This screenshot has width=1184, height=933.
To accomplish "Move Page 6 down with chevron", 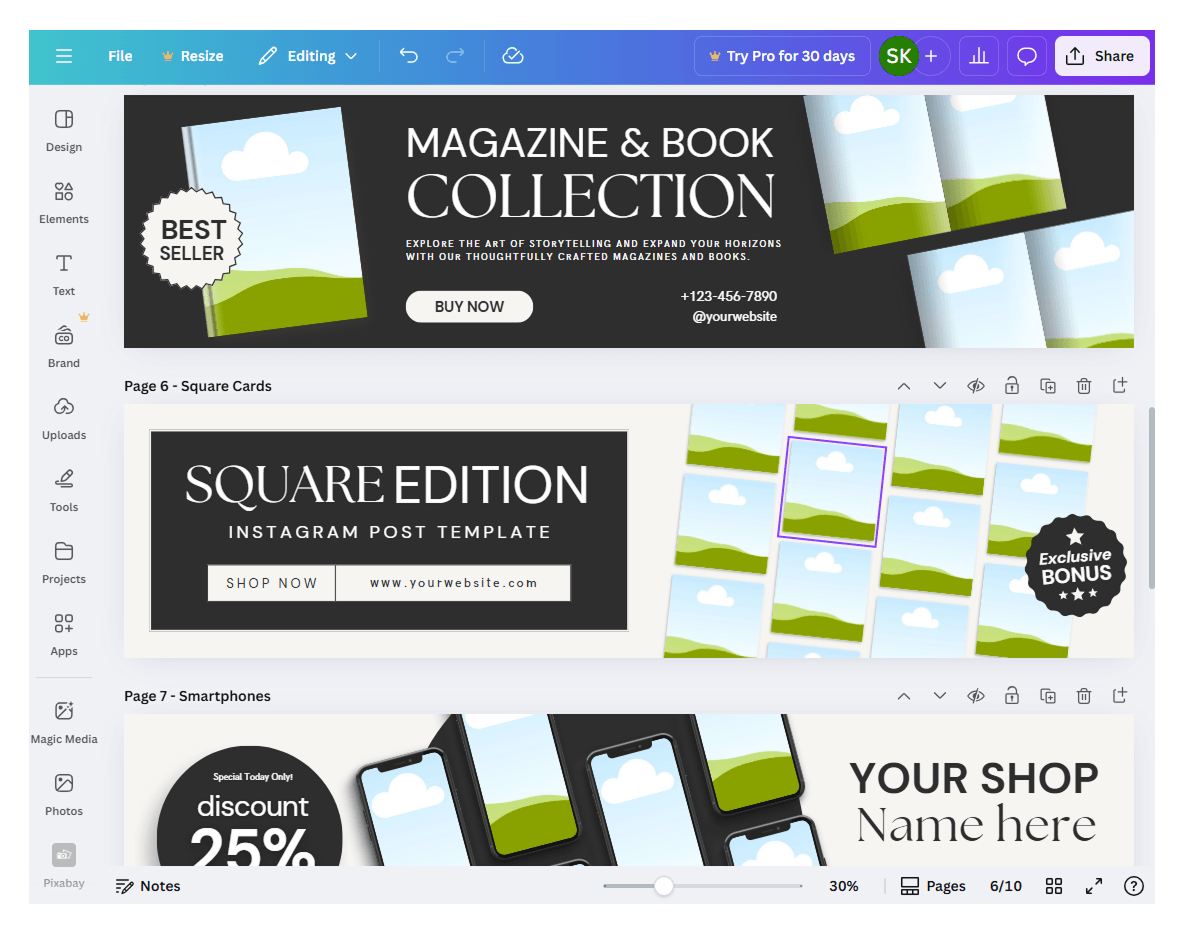I will click(939, 386).
